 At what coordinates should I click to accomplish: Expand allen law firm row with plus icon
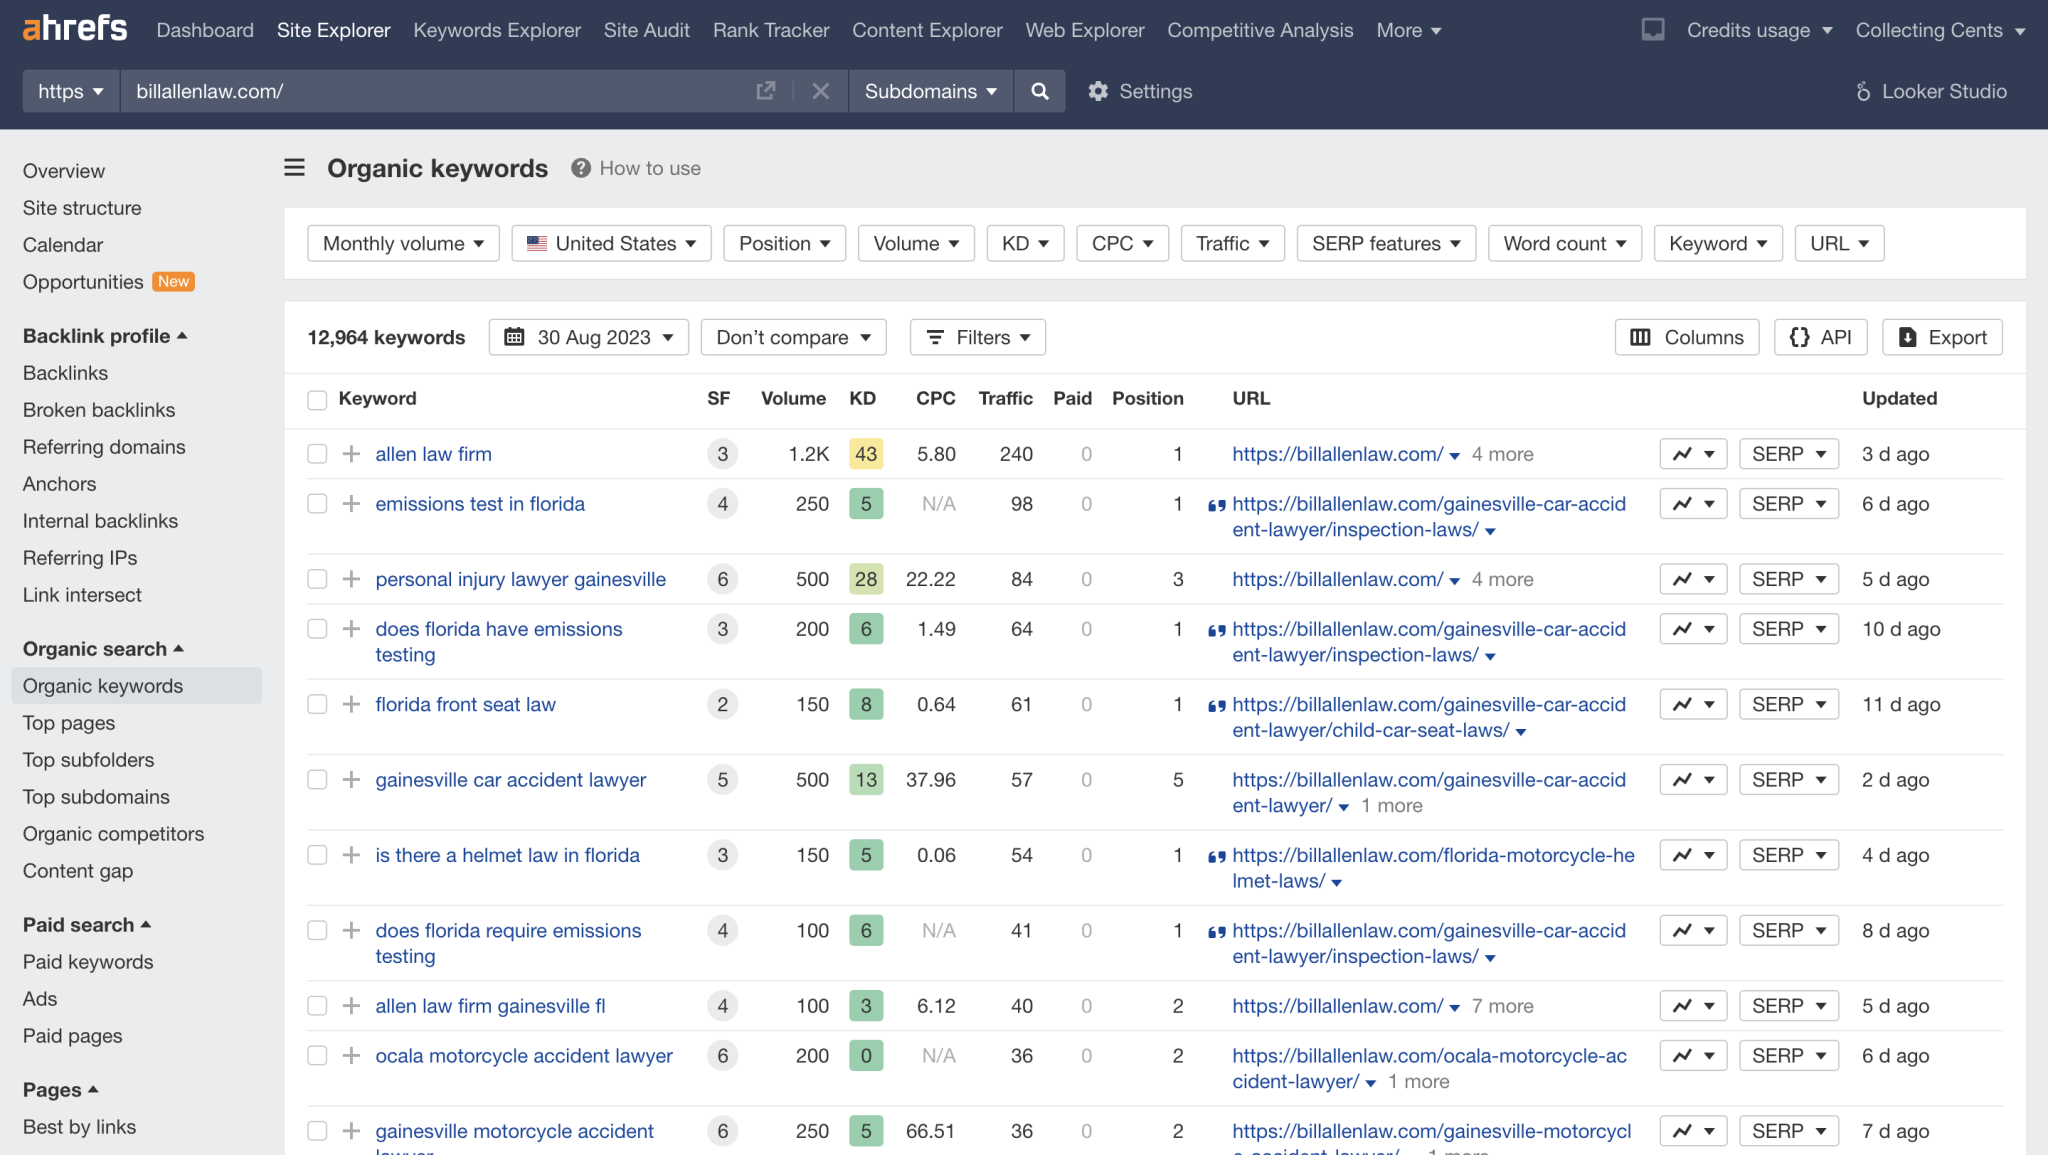pyautogui.click(x=351, y=454)
